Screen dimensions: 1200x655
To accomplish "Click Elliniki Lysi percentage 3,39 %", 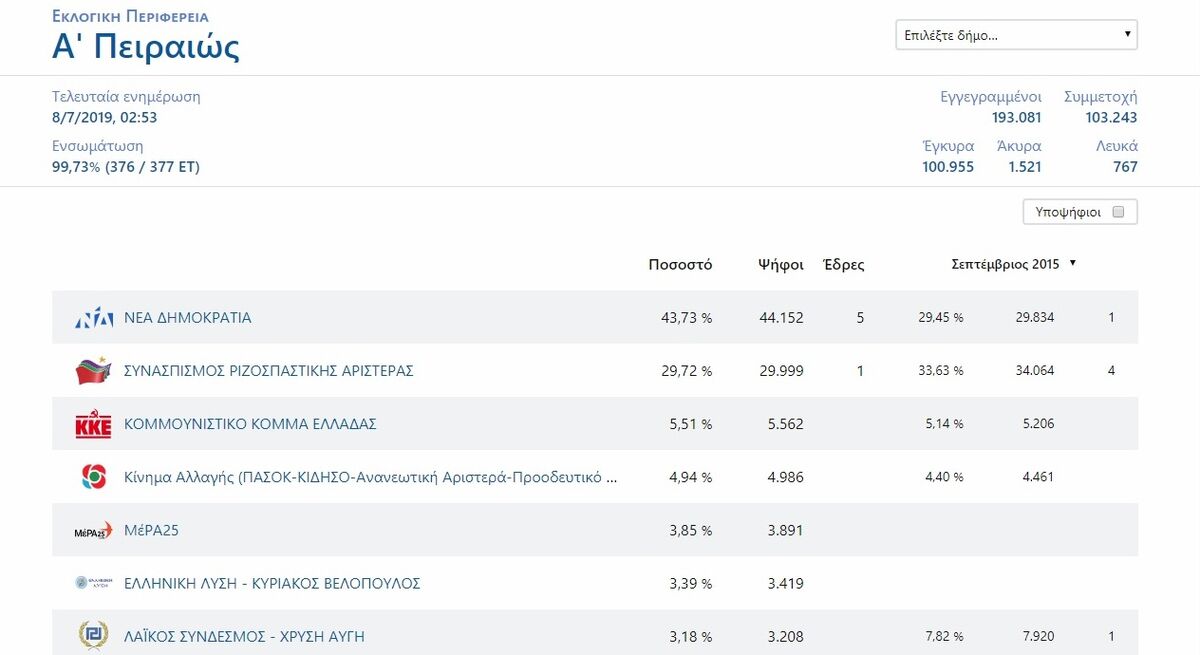I will point(691,583).
